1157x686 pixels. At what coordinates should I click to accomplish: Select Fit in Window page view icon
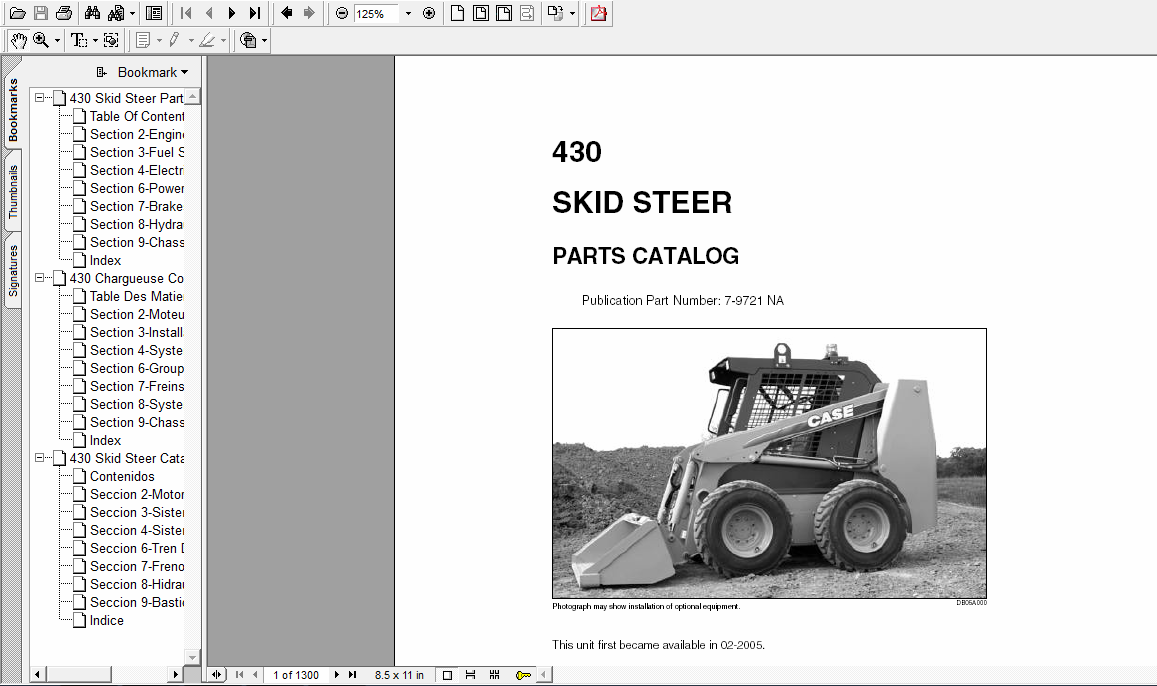480,13
